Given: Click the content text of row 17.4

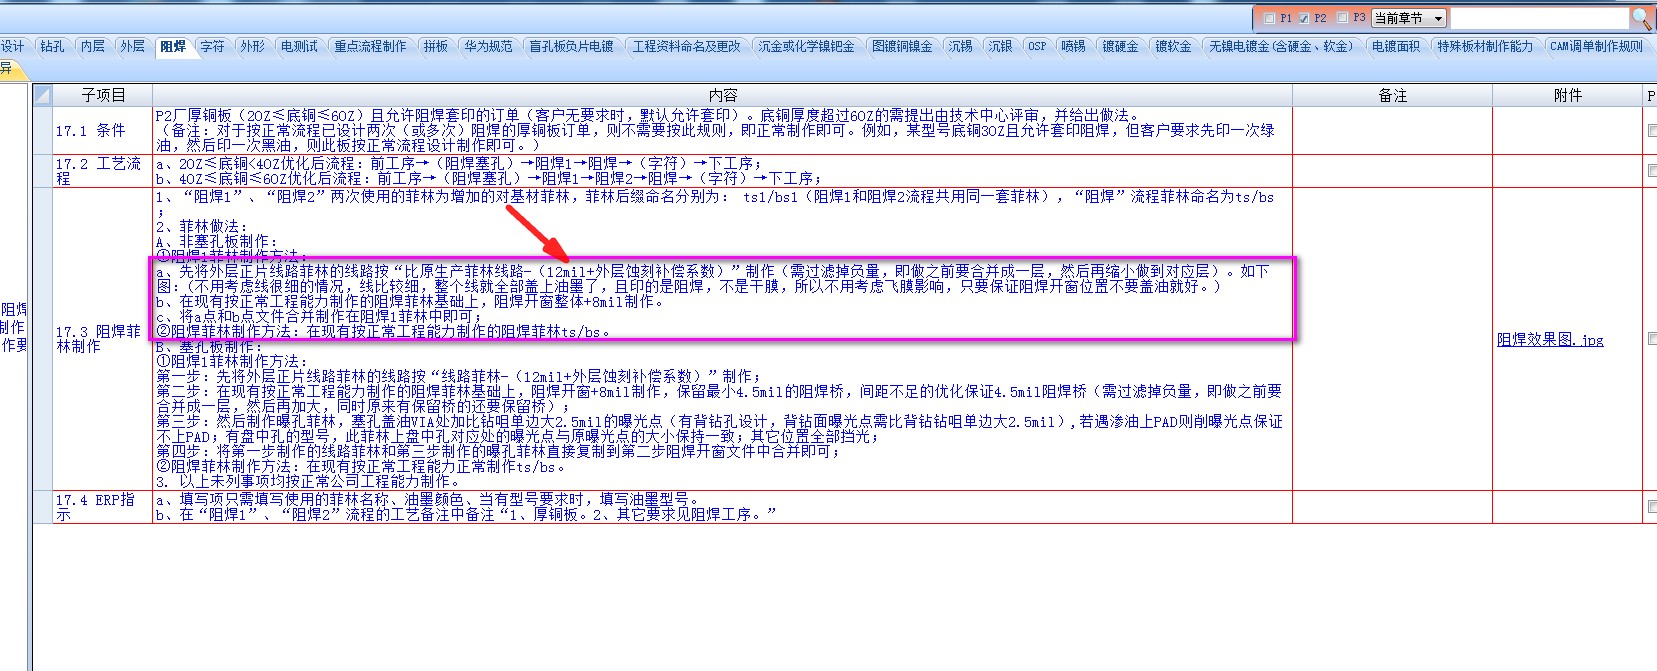Looking at the screenshot, I should coord(465,507).
